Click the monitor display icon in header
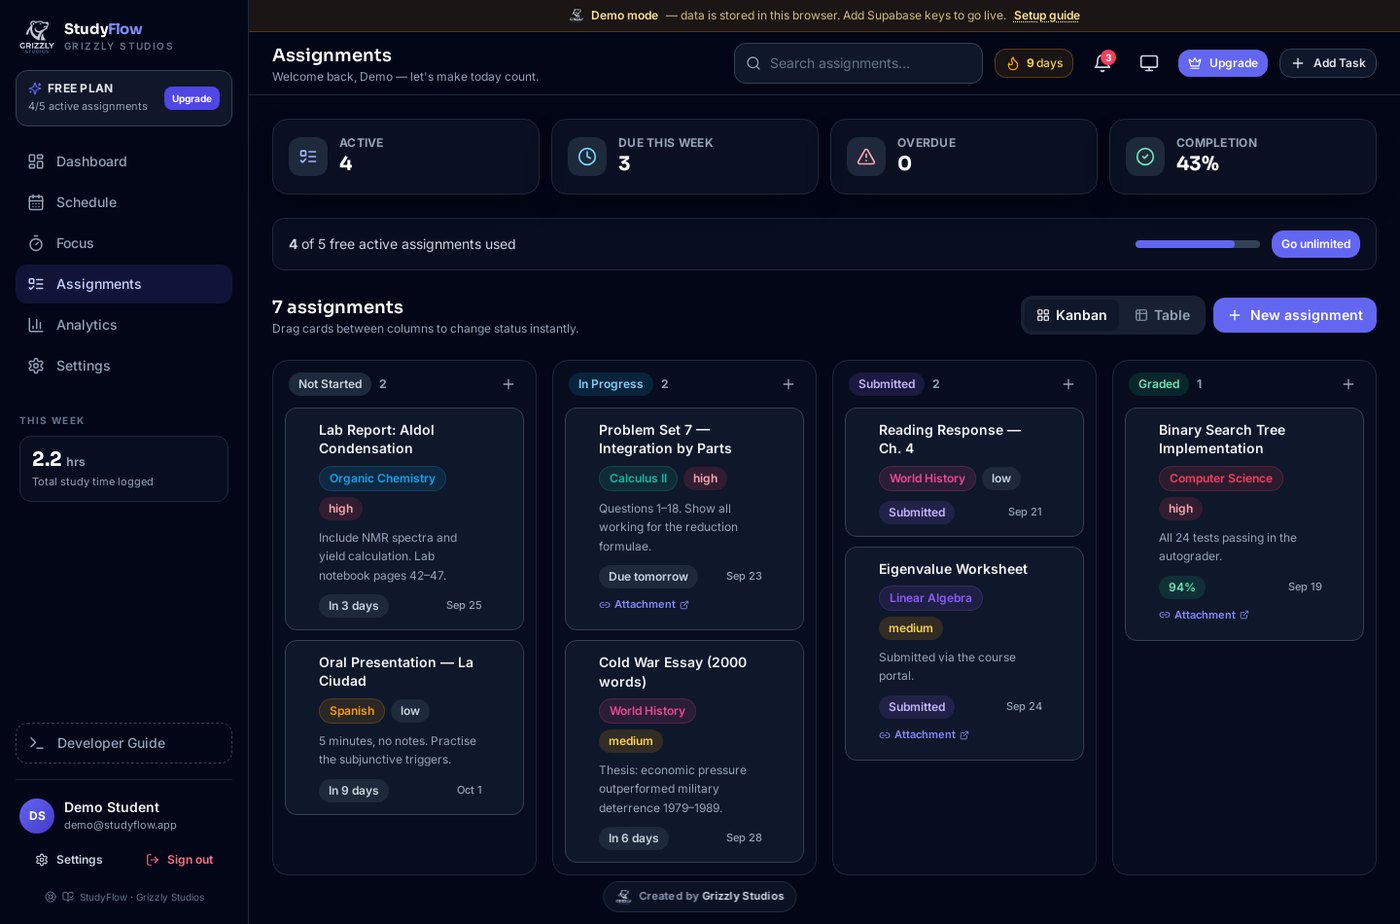Viewport: 1400px width, 924px height. (x=1149, y=63)
